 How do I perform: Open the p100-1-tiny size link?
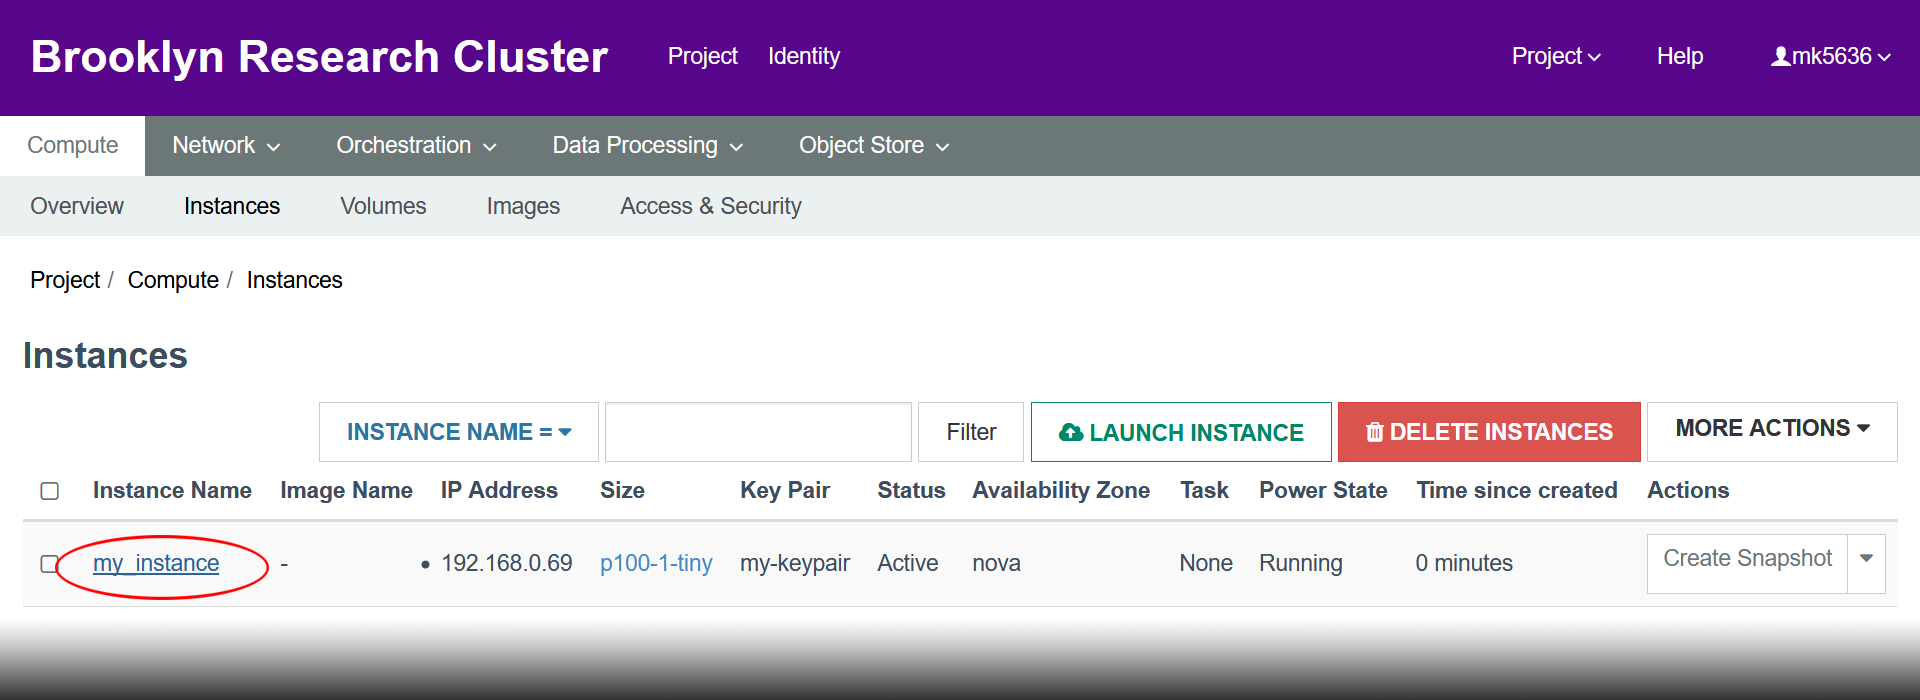(x=656, y=564)
